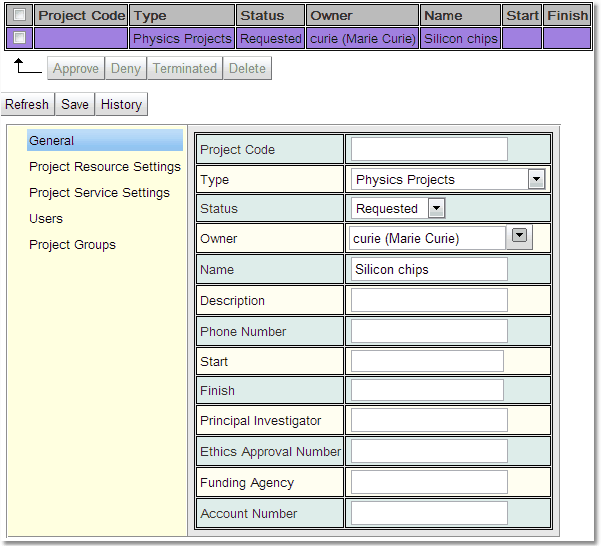Switch to the Users section
Screen dimensions: 601x548
point(46,219)
